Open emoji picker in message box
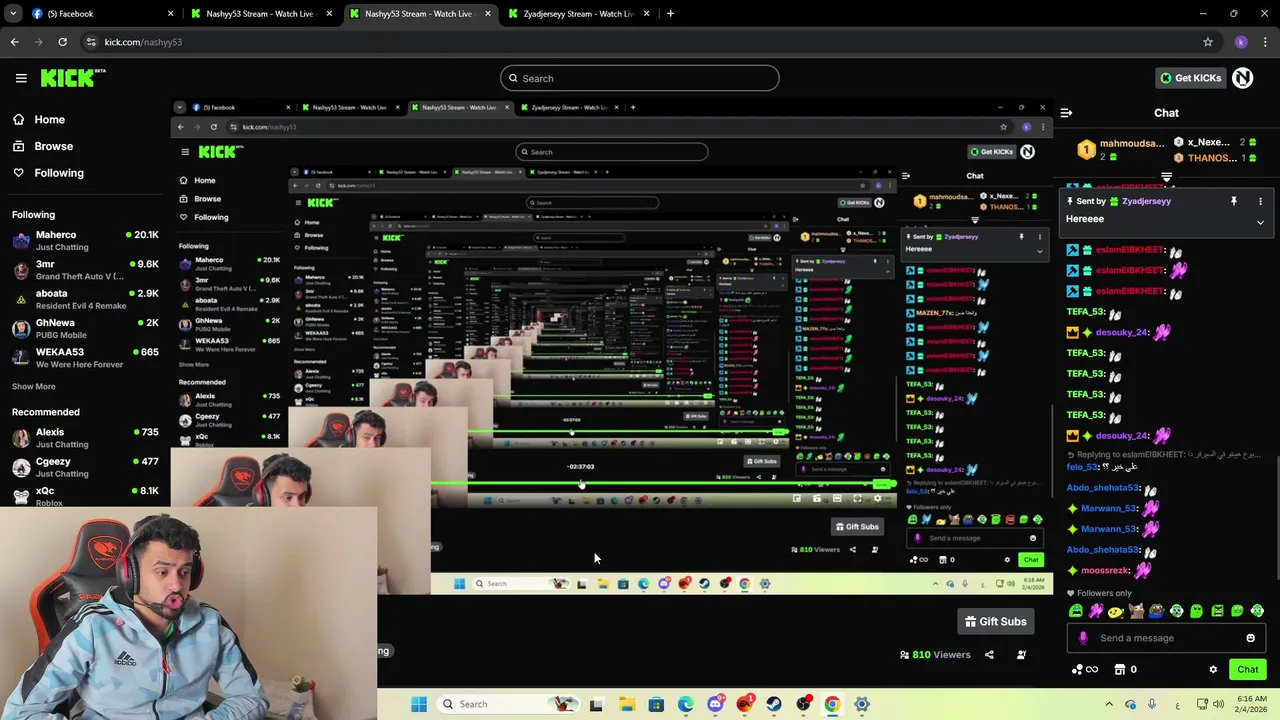The height and width of the screenshot is (720, 1280). (1250, 638)
